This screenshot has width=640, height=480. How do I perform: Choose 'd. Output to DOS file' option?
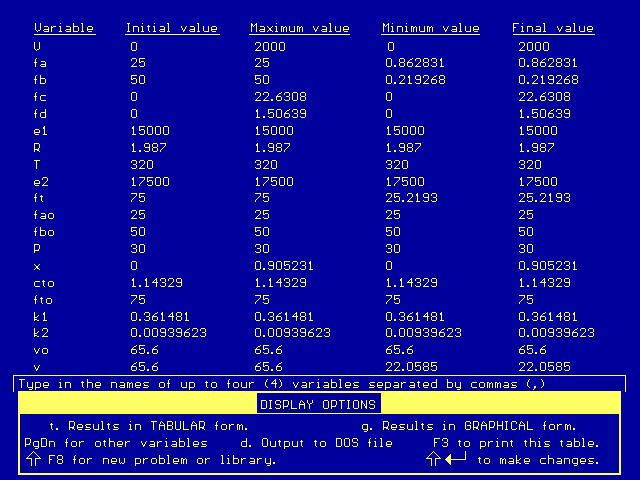(317, 443)
